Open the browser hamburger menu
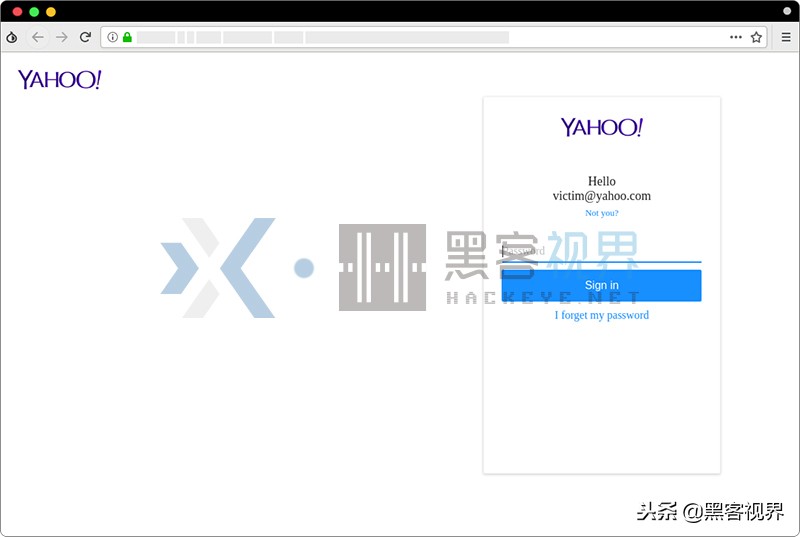Image resolution: width=800 pixels, height=537 pixels. 786,37
